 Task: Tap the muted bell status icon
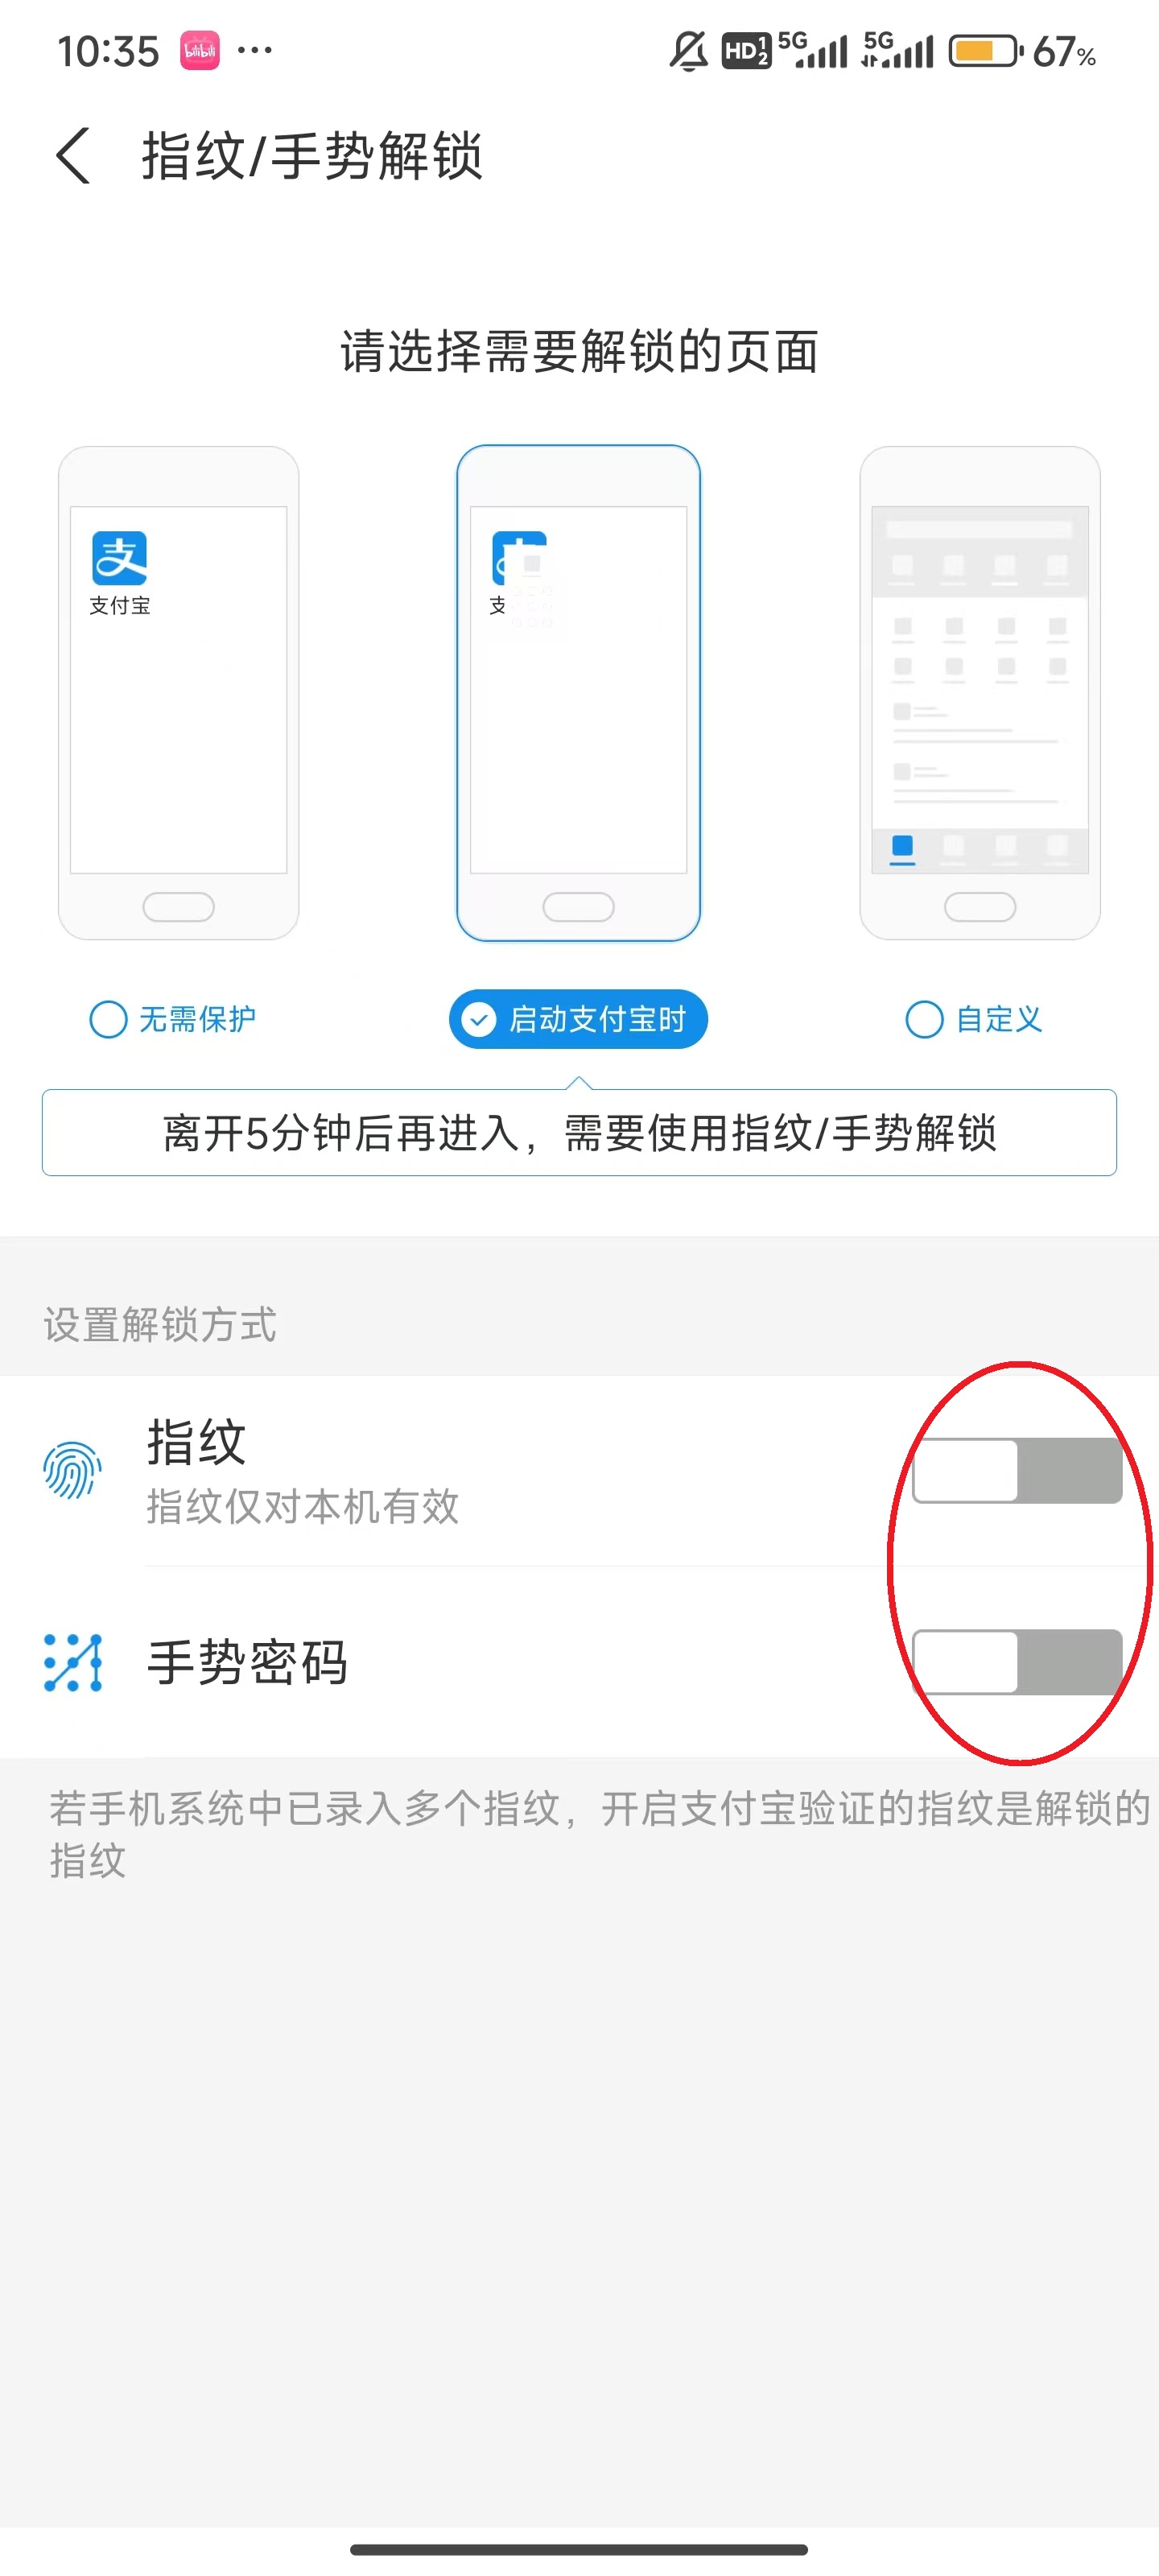point(688,51)
